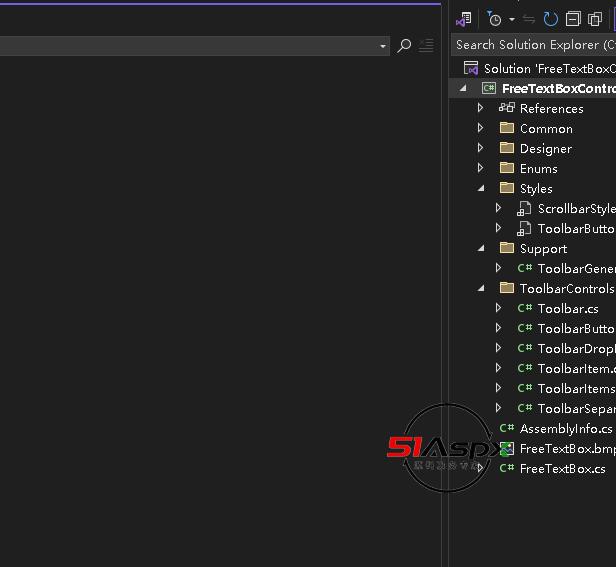
Task: Expand the References node
Action: 481,108
